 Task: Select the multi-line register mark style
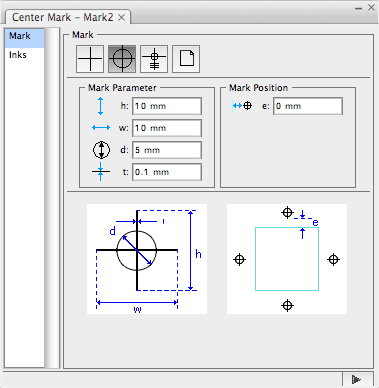(154, 59)
